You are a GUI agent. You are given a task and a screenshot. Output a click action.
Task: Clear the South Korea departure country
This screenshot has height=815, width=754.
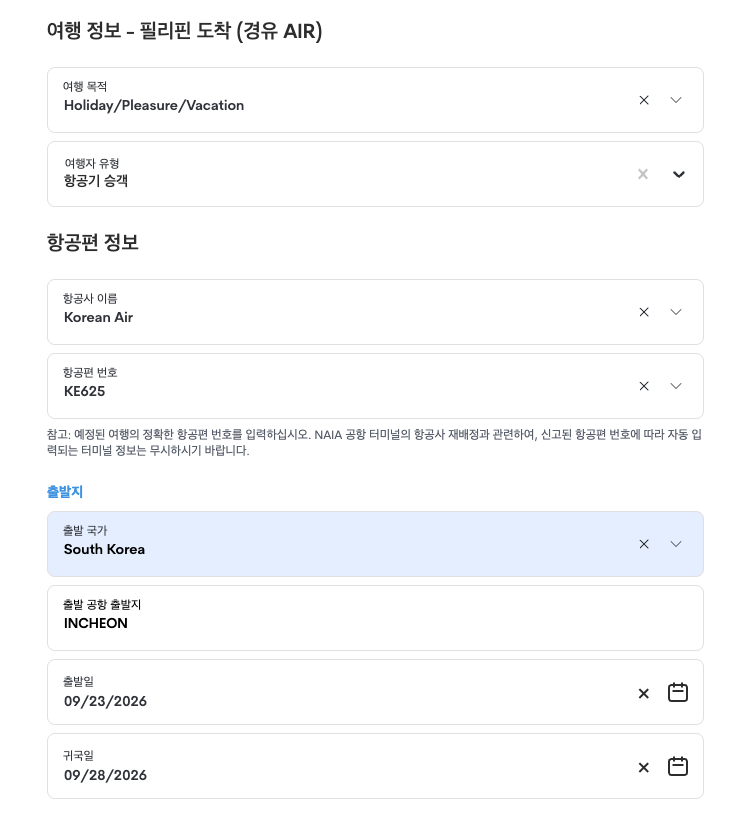click(x=644, y=544)
